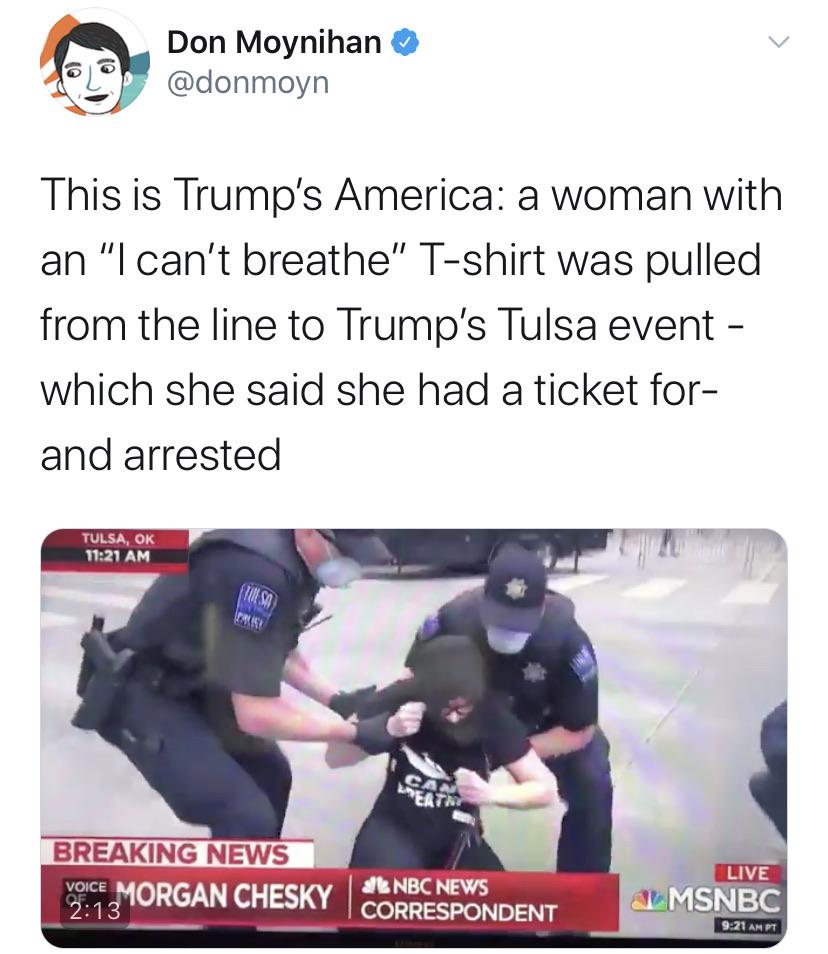Click the blue verified badge
This screenshot has height=954, width=828.
point(405,43)
